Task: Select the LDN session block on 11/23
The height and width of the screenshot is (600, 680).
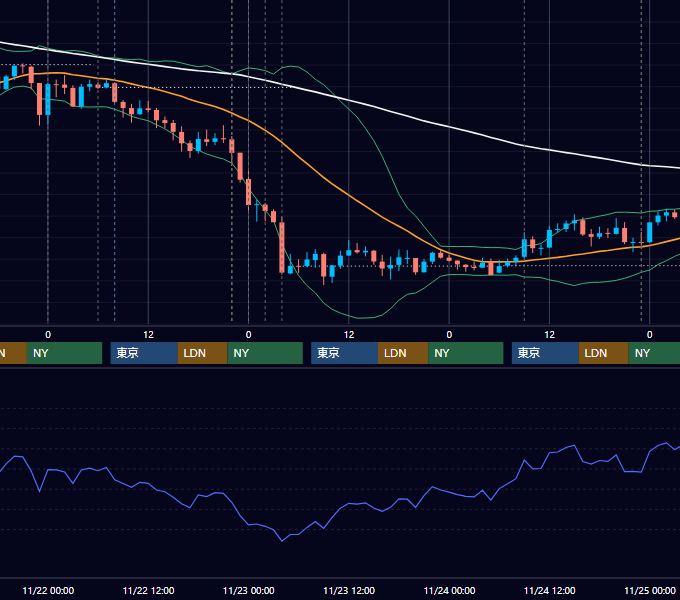Action: [403, 353]
